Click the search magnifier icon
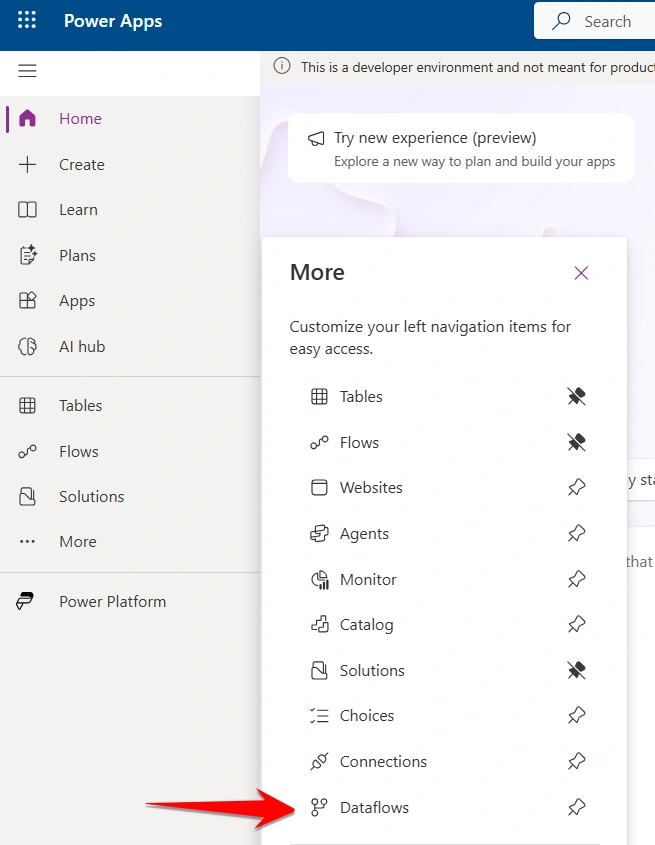 click(x=561, y=21)
